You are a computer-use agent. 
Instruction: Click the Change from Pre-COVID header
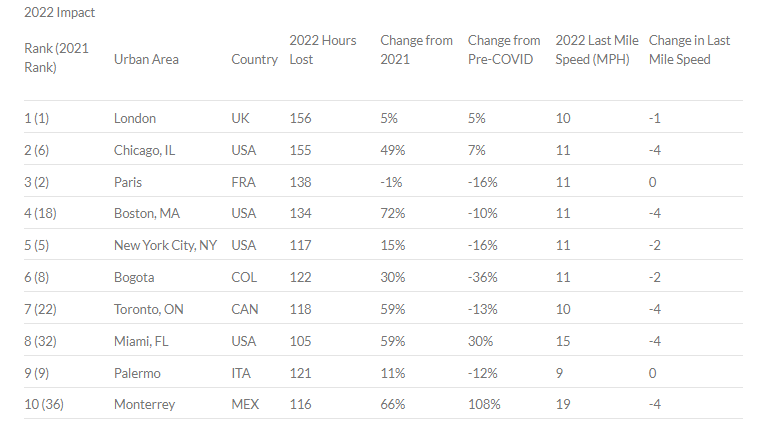coord(504,50)
